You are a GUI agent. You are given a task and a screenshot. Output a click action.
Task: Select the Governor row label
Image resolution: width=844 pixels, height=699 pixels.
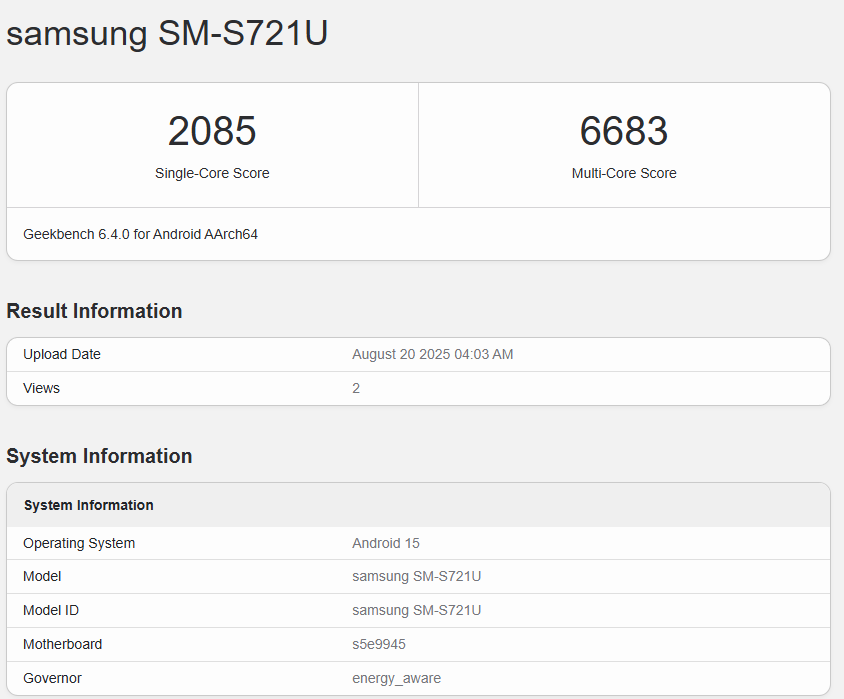52,678
